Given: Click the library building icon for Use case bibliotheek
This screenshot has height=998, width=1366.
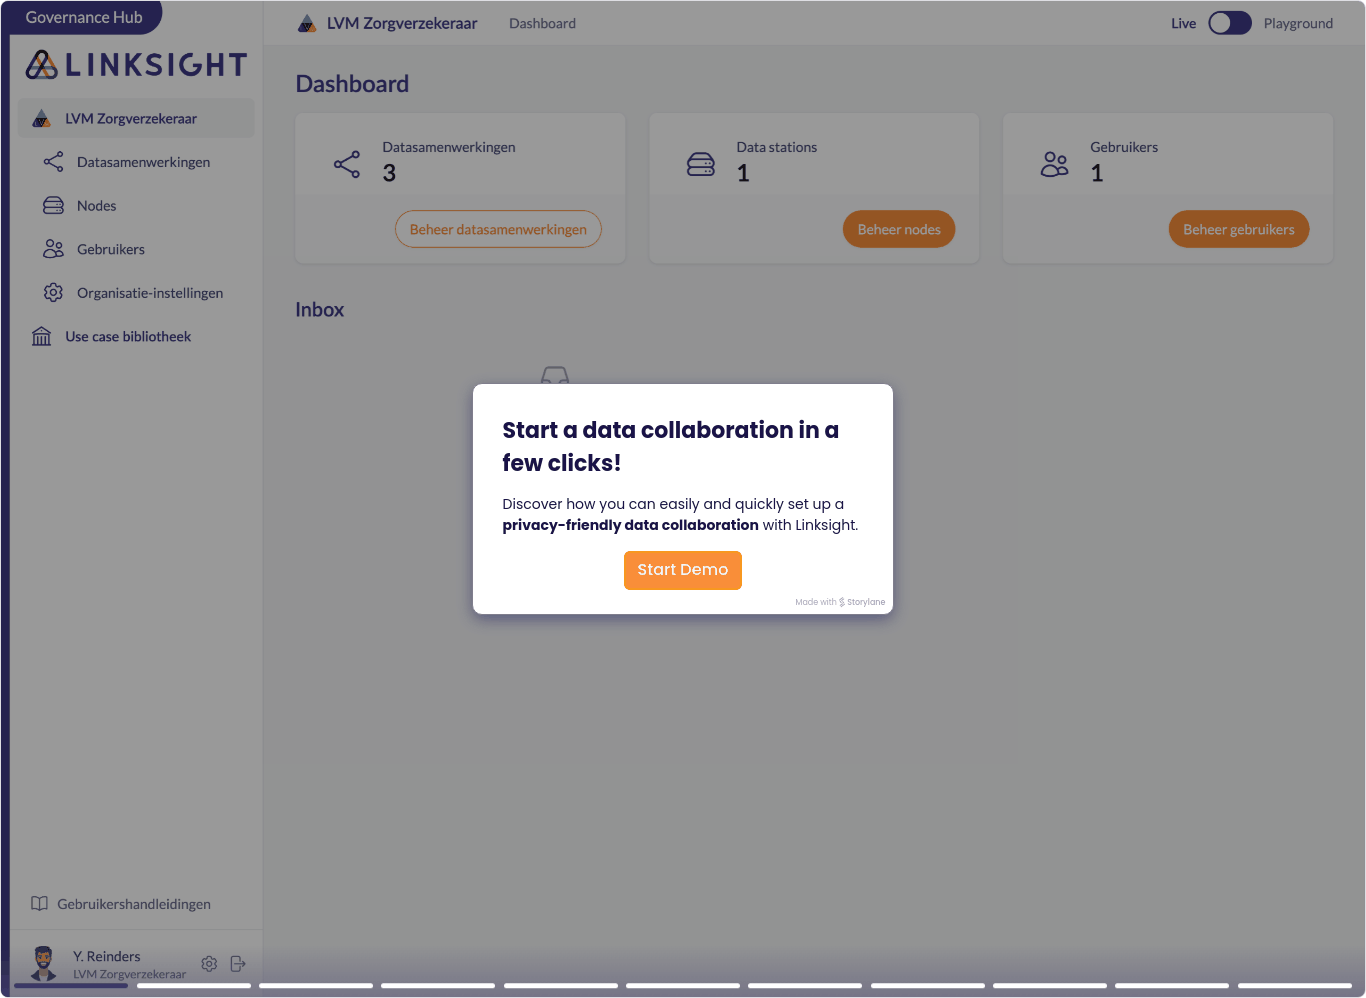Looking at the screenshot, I should tap(41, 336).
